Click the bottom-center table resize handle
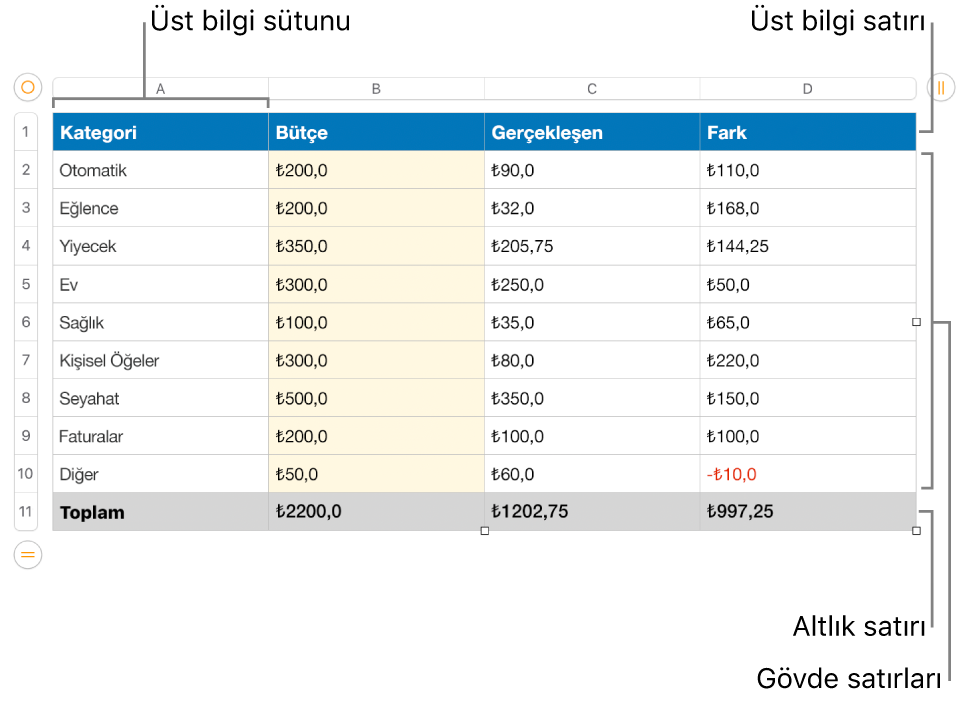 click(485, 531)
